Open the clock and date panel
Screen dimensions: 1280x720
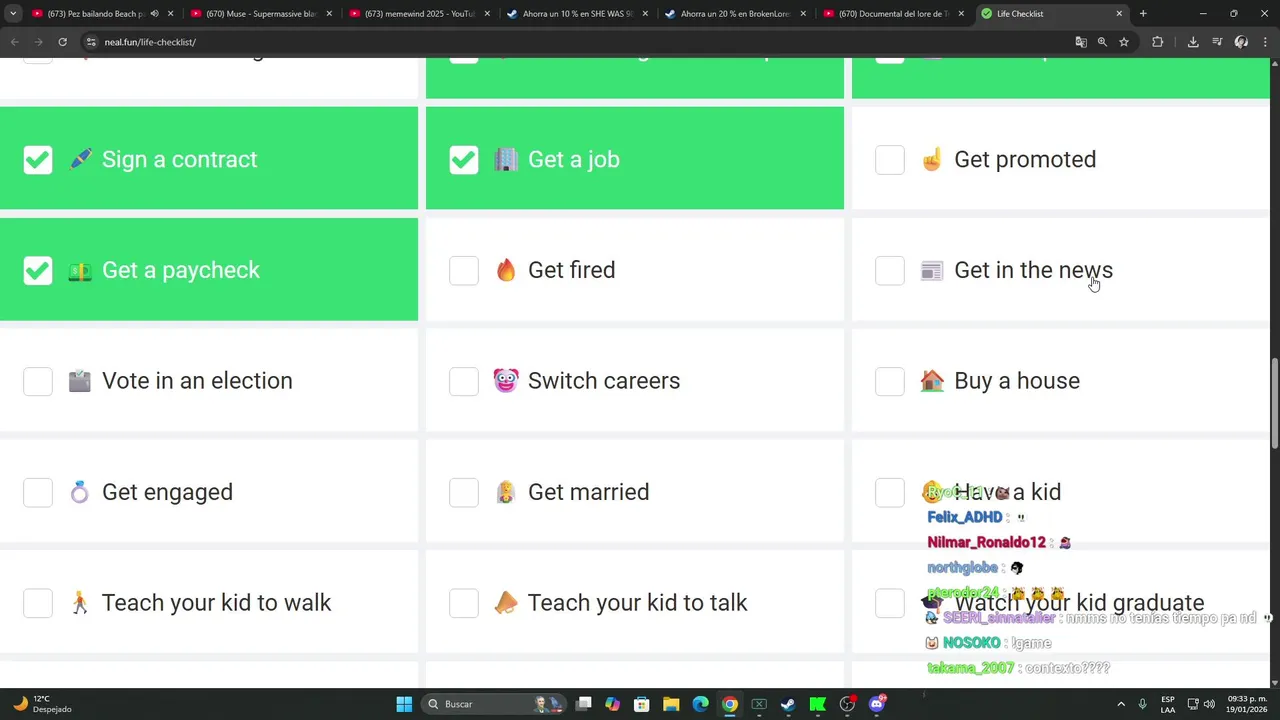[x=1247, y=704]
